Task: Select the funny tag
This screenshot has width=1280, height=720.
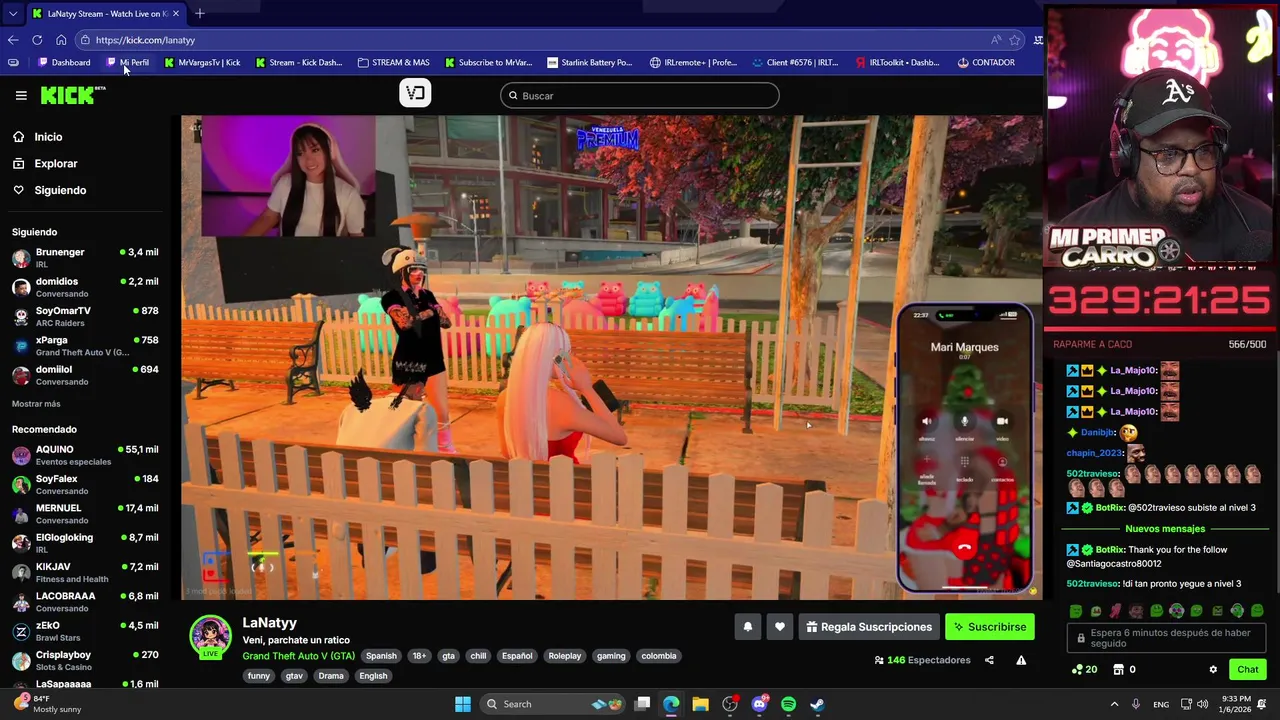Action: pos(259,676)
